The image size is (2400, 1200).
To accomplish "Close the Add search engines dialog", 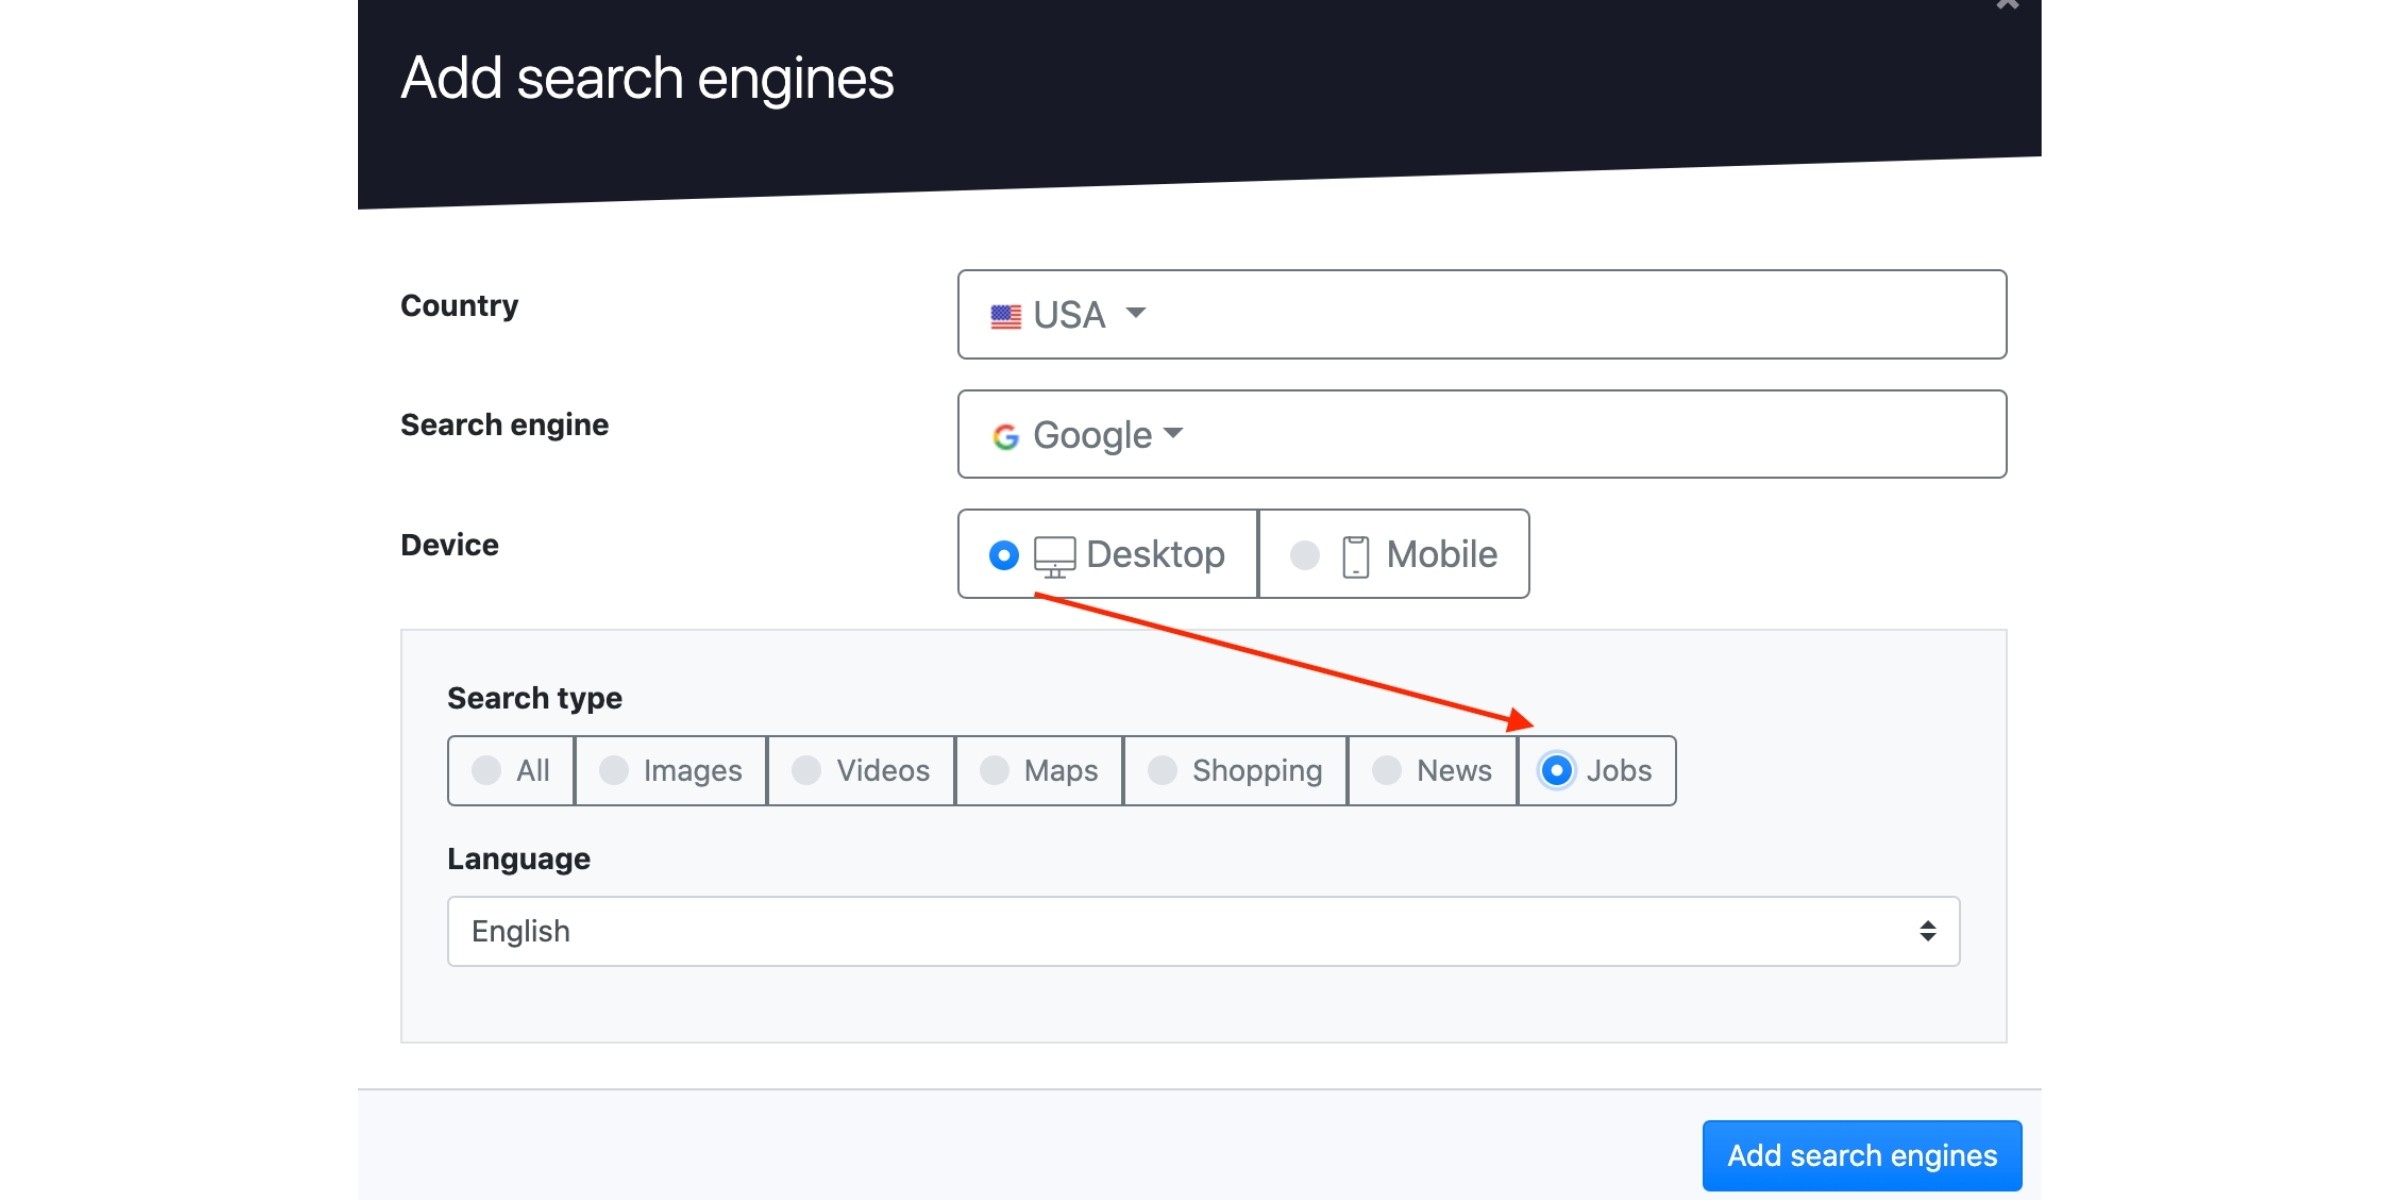I will tap(2006, 5).
